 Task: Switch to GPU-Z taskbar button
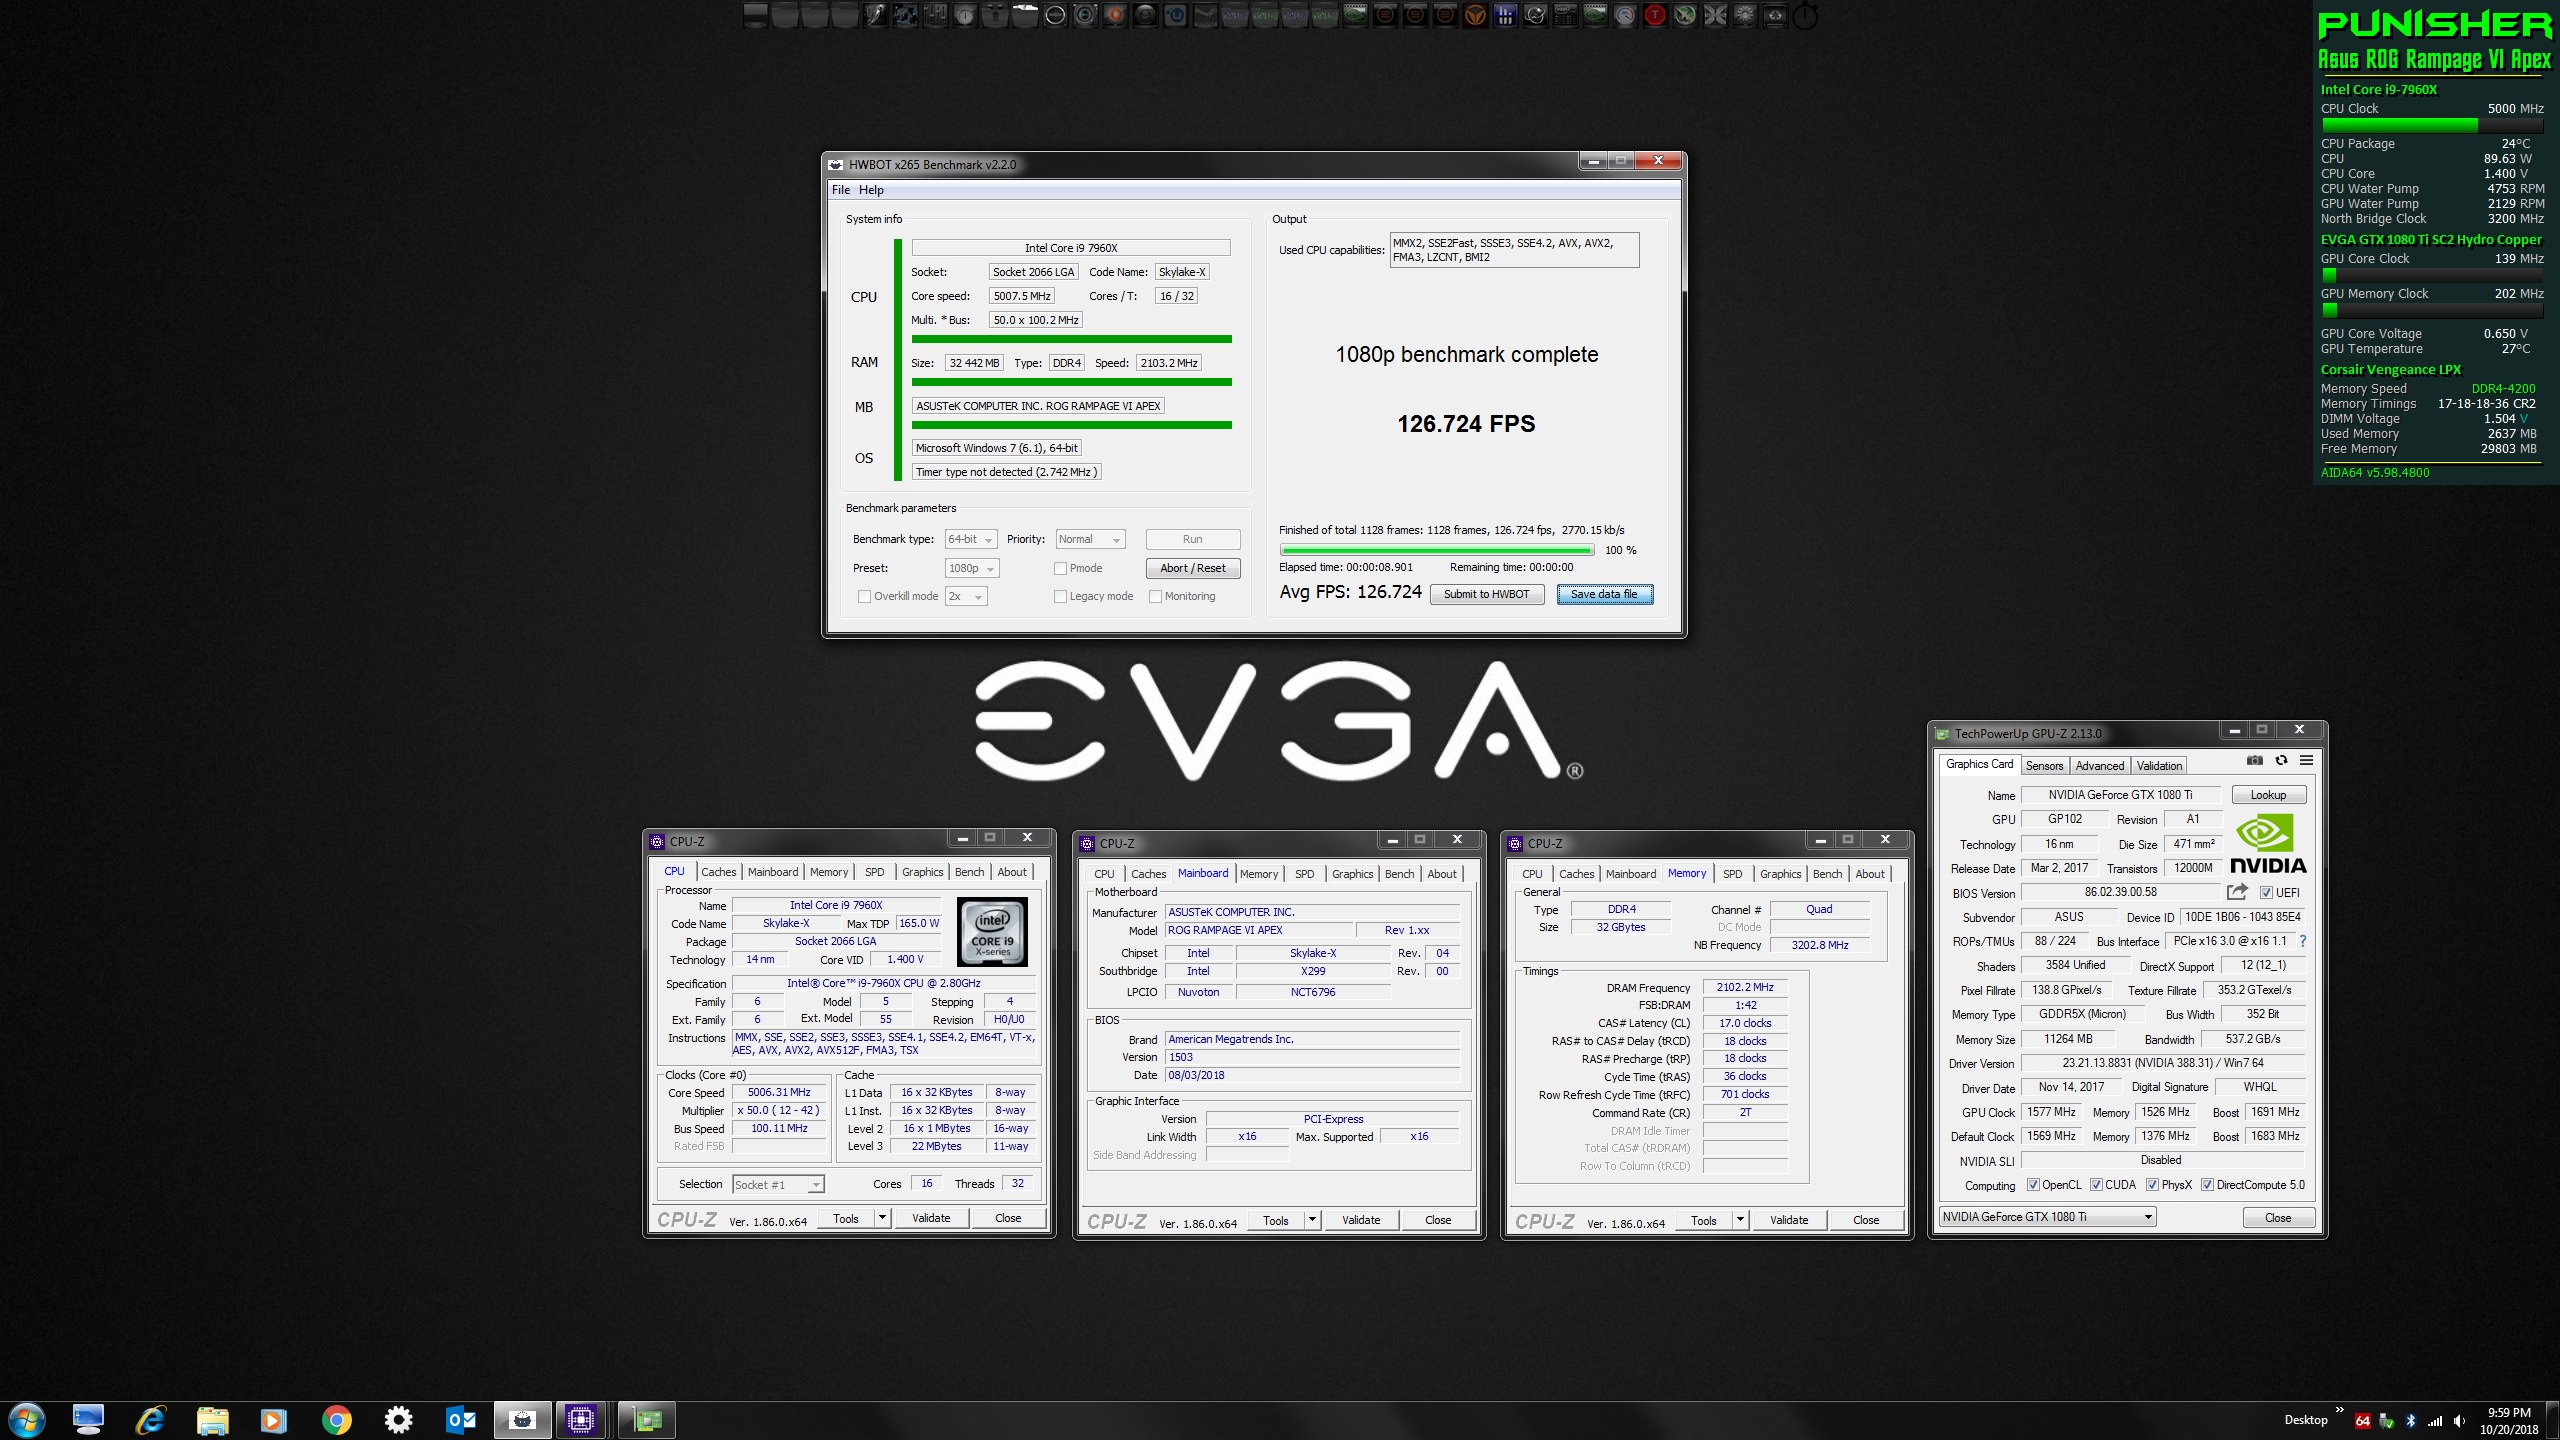click(x=648, y=1419)
